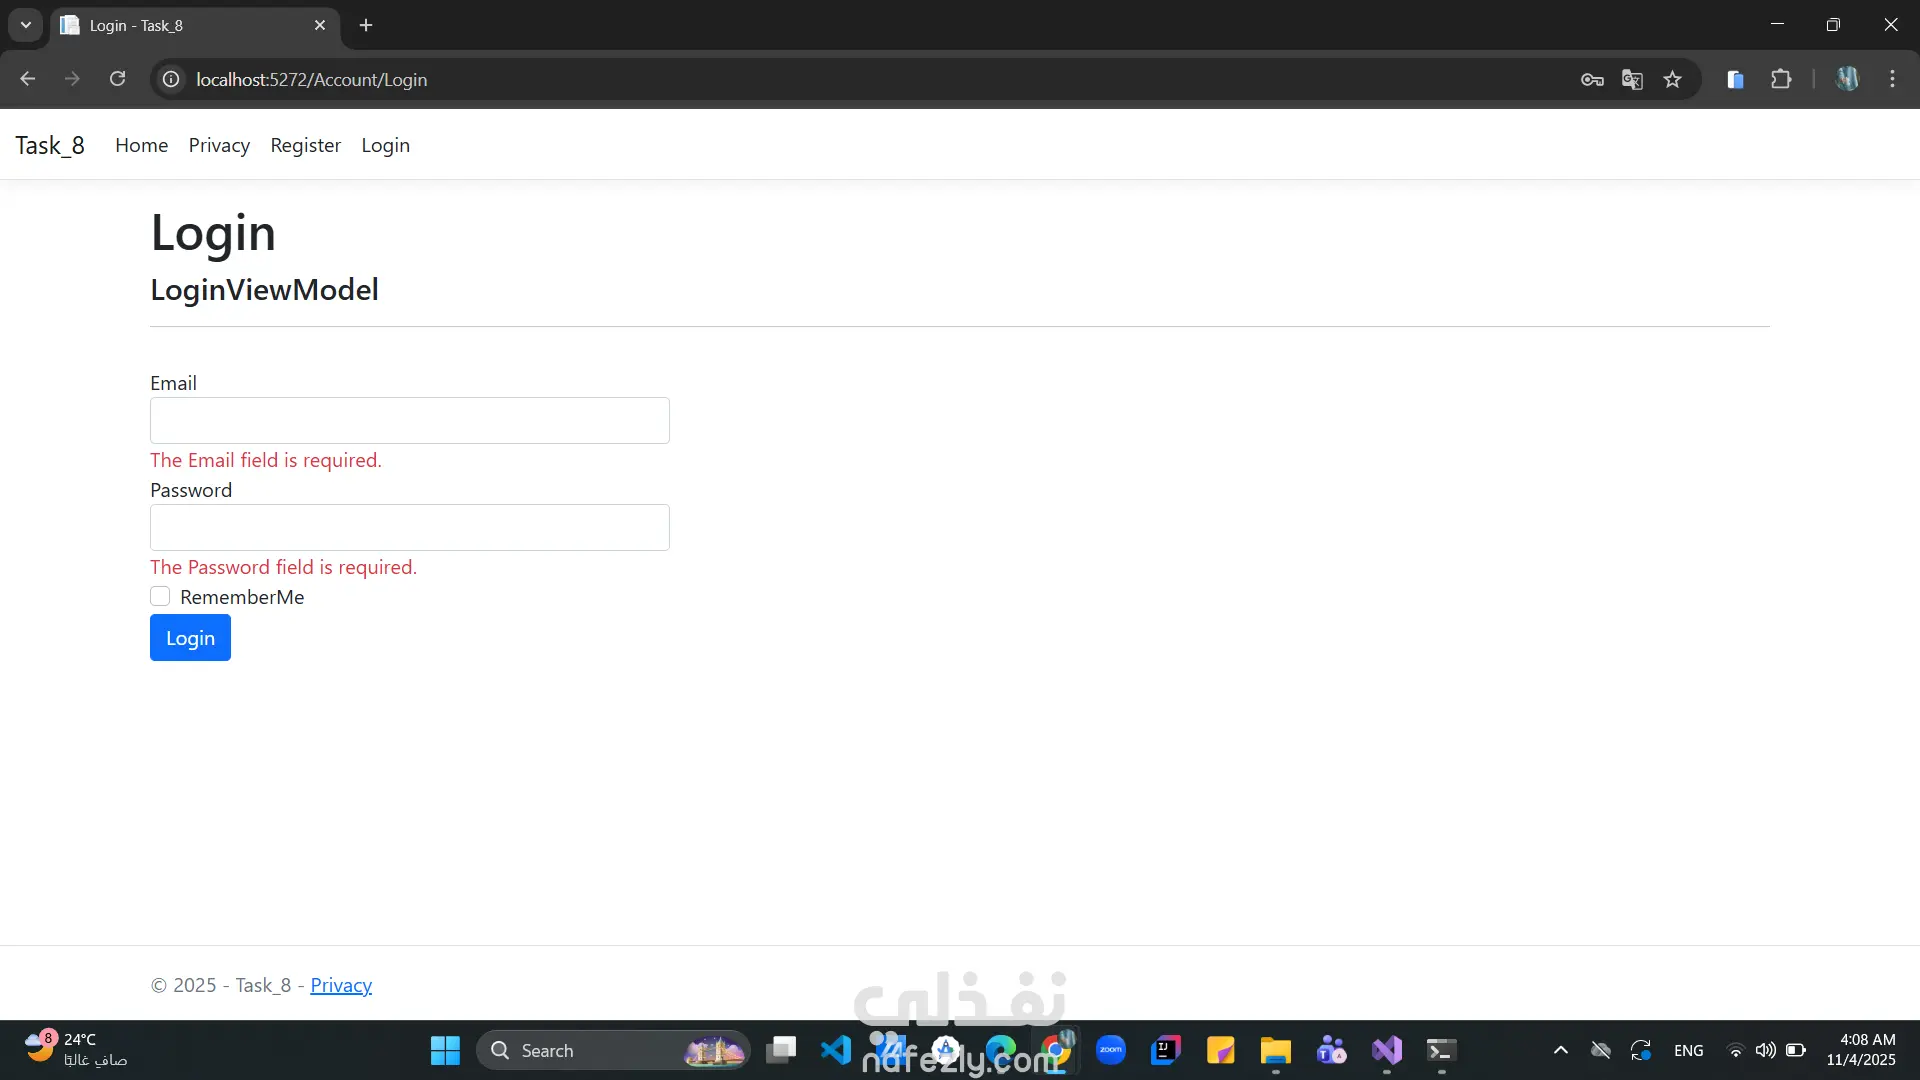Focus the Email input field

coord(409,420)
